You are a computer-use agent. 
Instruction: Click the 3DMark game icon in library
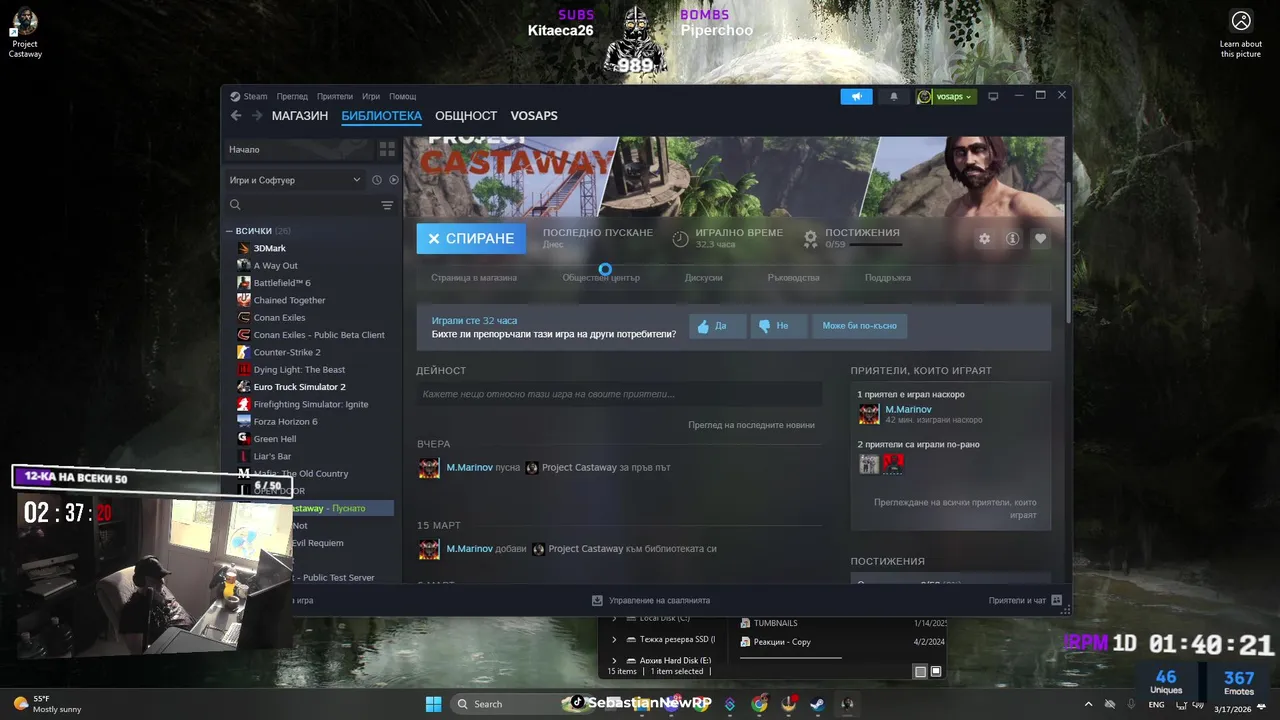click(x=244, y=248)
